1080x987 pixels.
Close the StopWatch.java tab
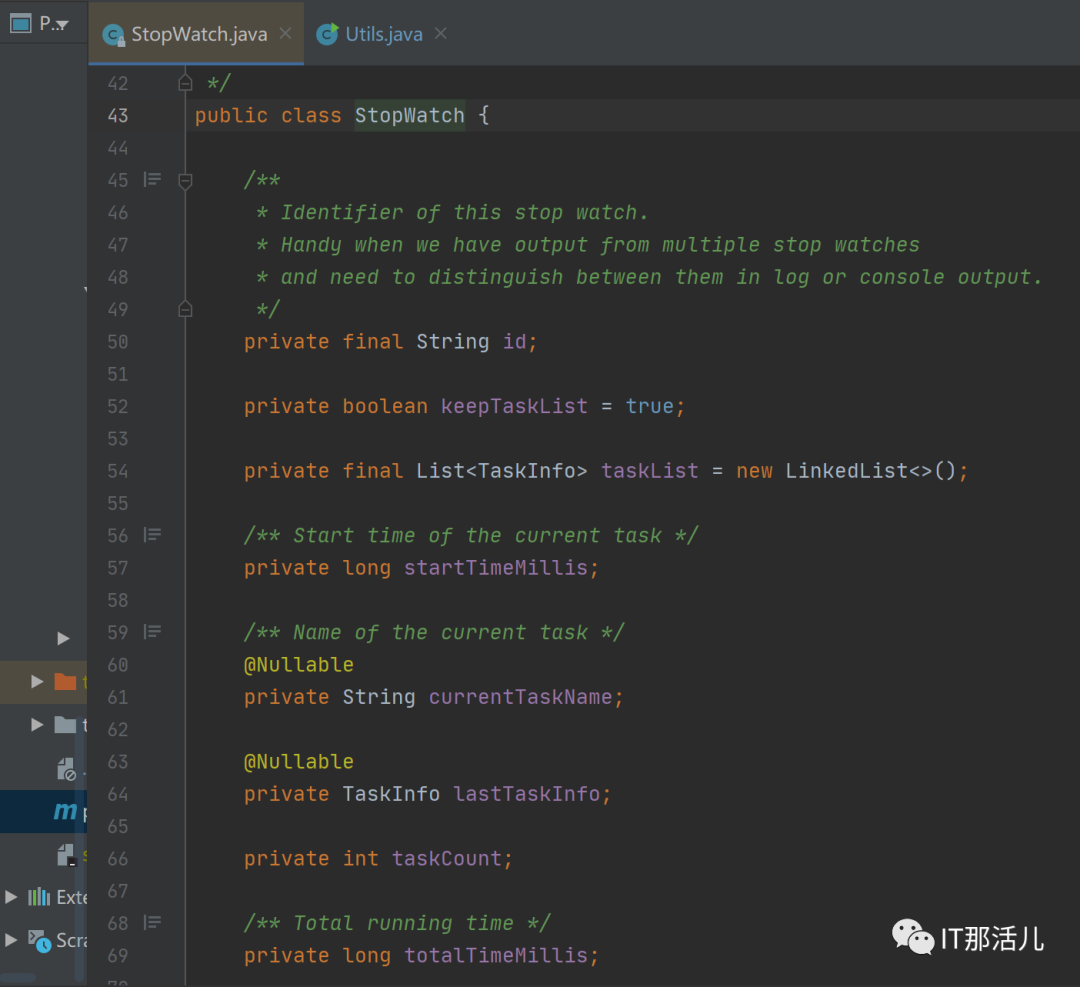pos(285,33)
